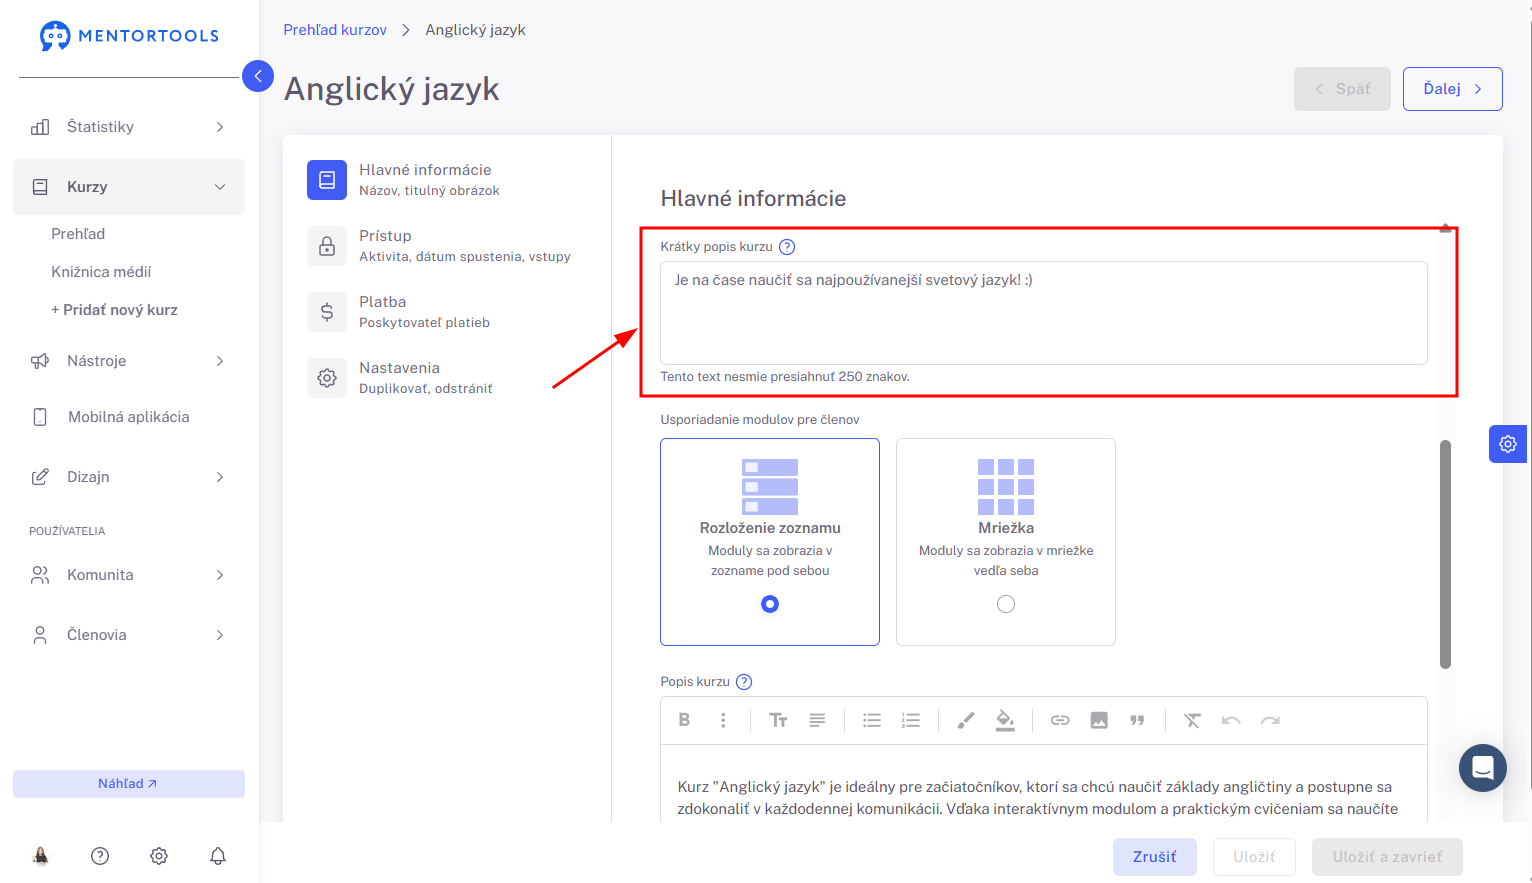Click help icon next to Krátky popis kurzu
This screenshot has height=883, width=1532.
[x=787, y=247]
